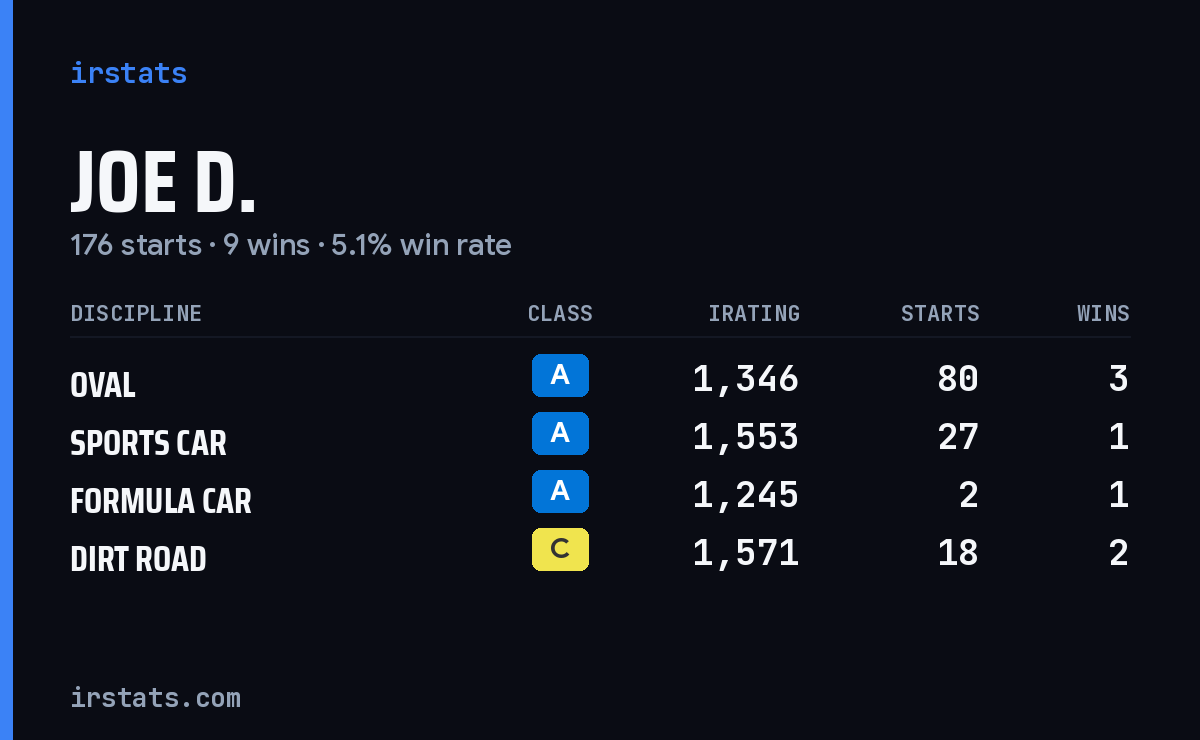Open the irstats.com footer link

pos(155,697)
